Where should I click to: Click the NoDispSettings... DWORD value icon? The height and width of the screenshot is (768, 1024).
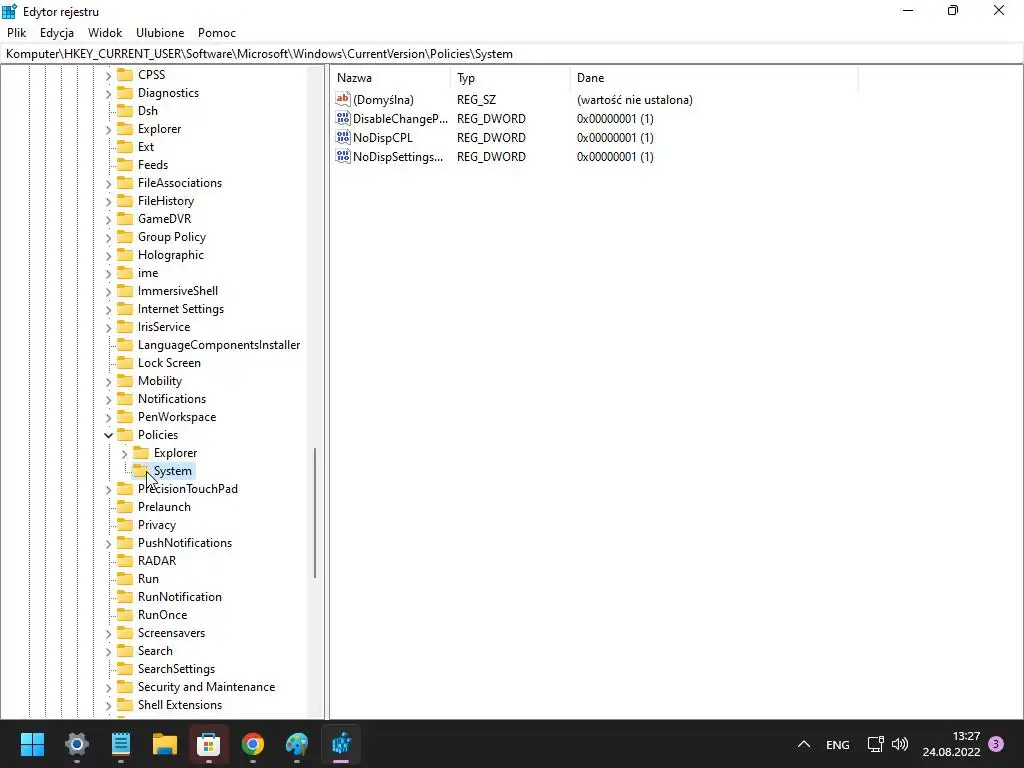(343, 156)
